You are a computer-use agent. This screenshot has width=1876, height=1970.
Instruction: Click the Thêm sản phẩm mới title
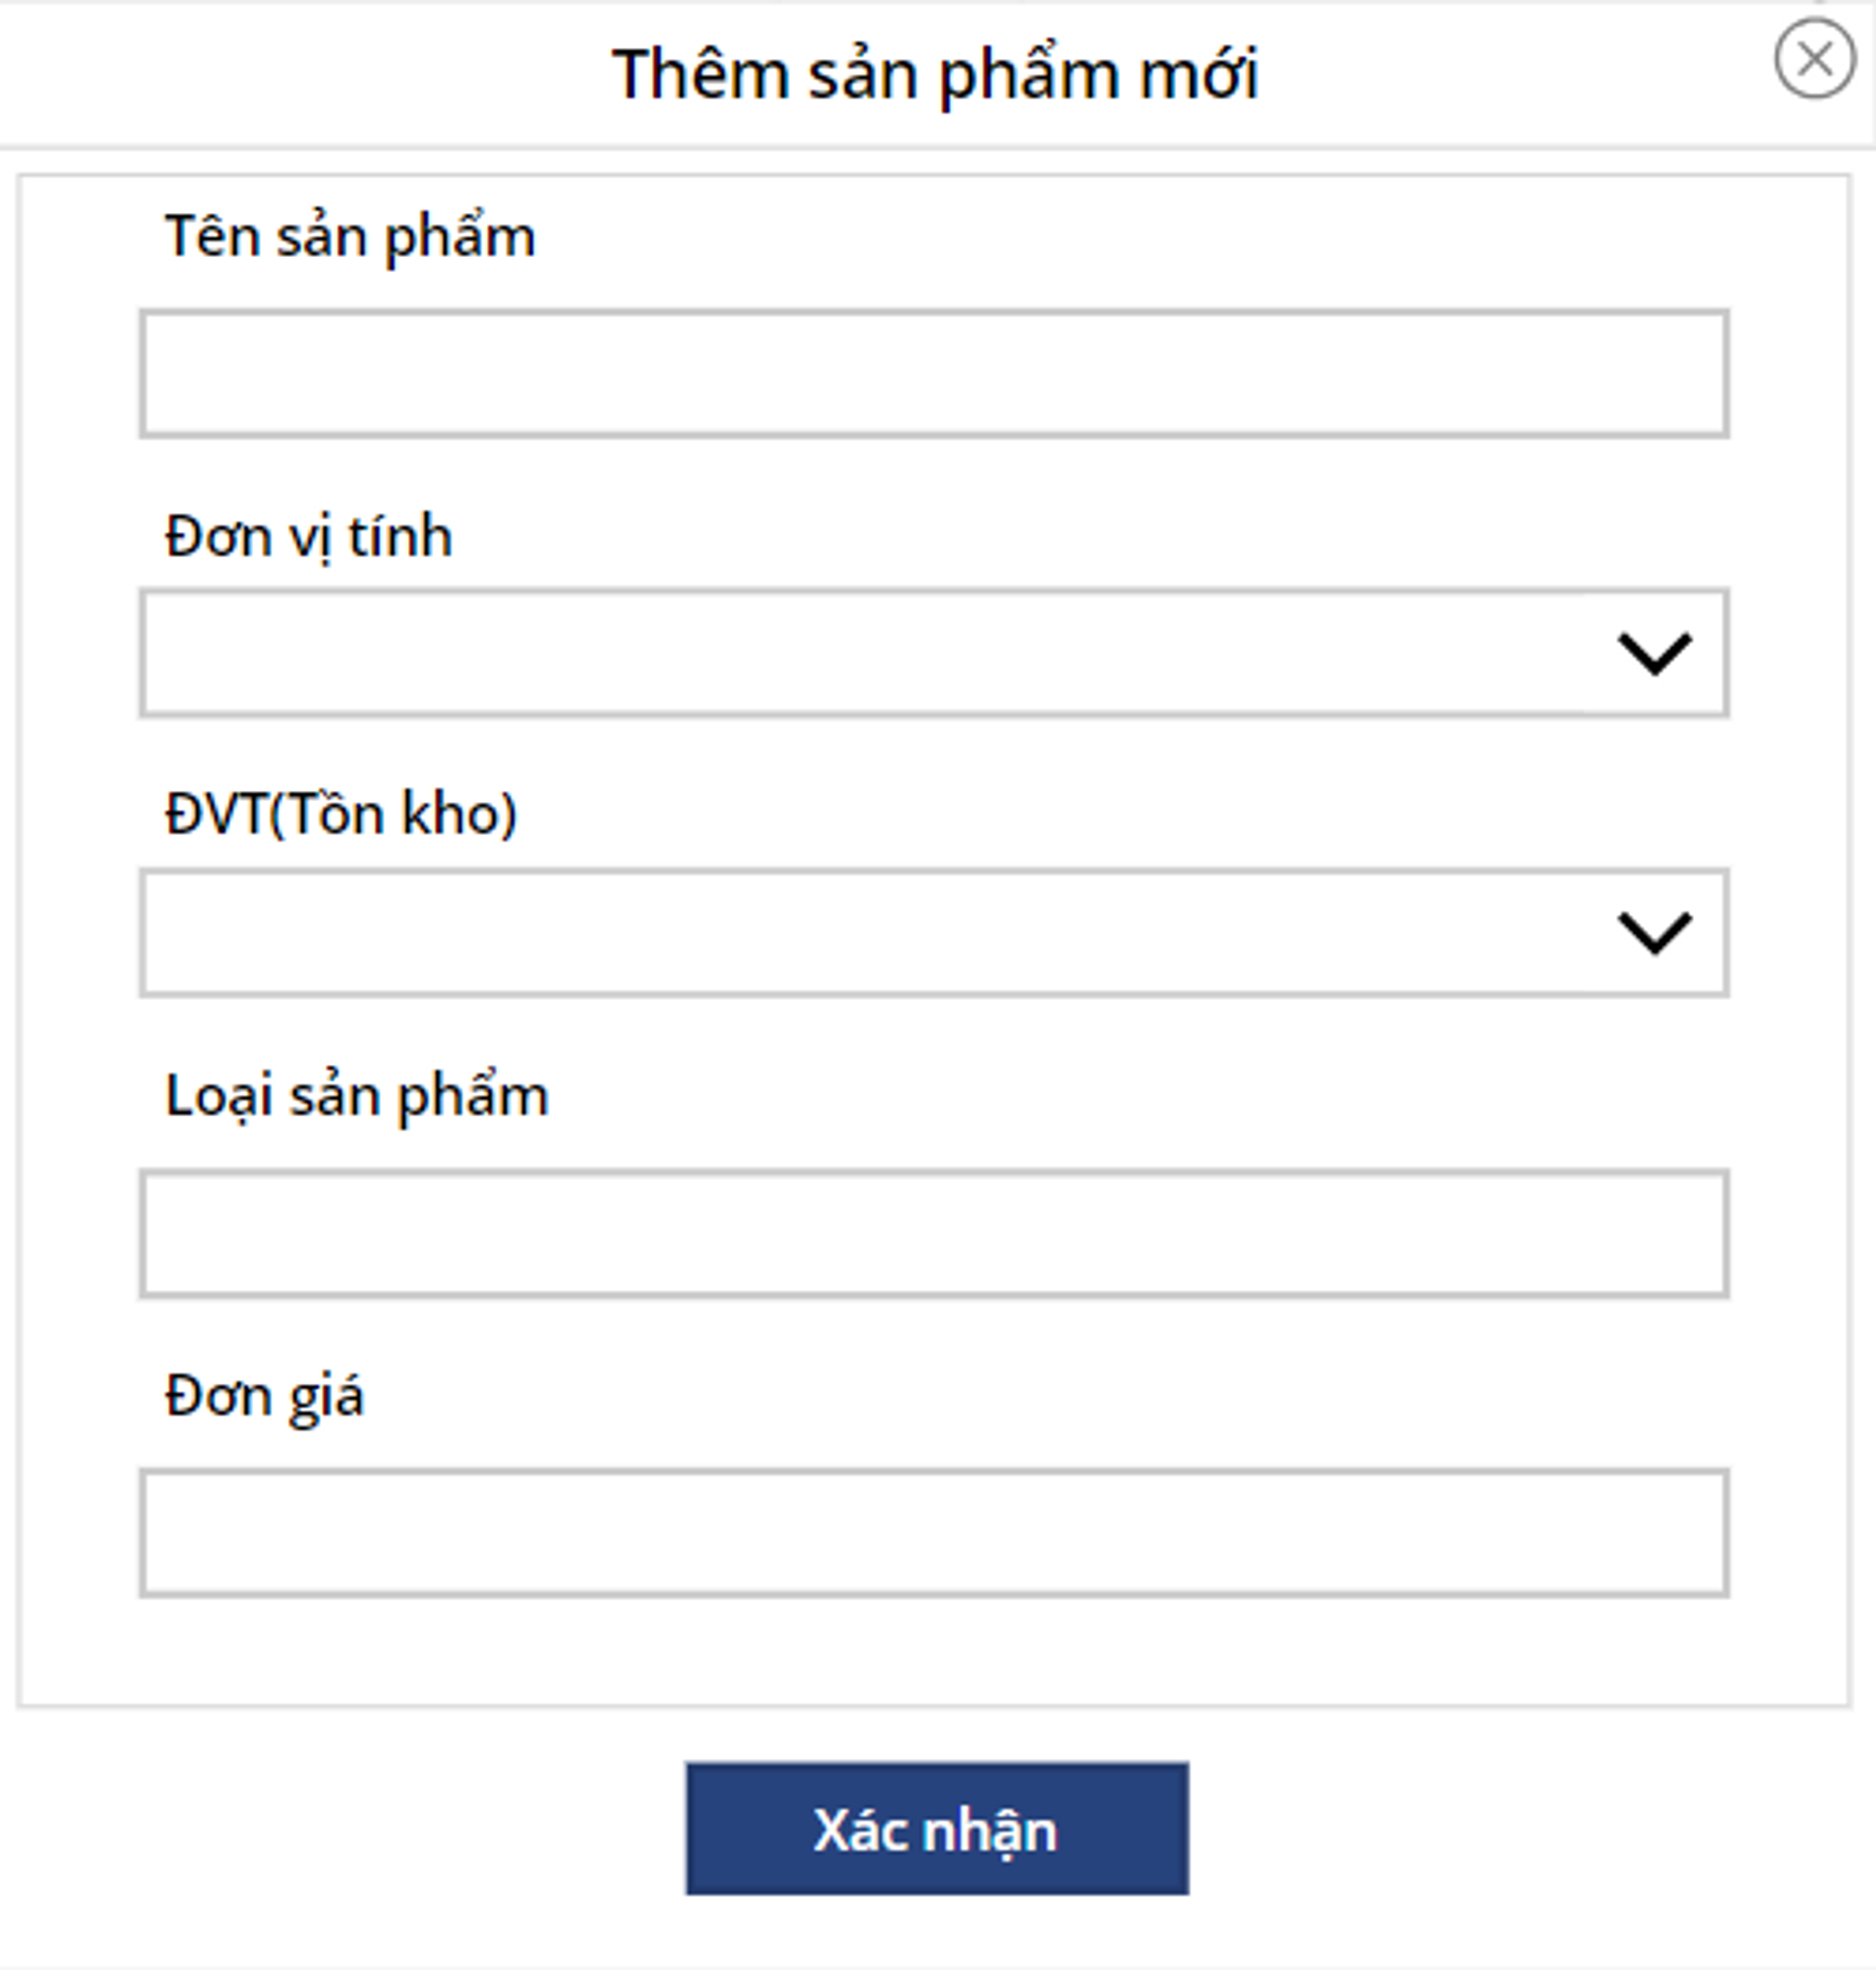click(x=935, y=74)
